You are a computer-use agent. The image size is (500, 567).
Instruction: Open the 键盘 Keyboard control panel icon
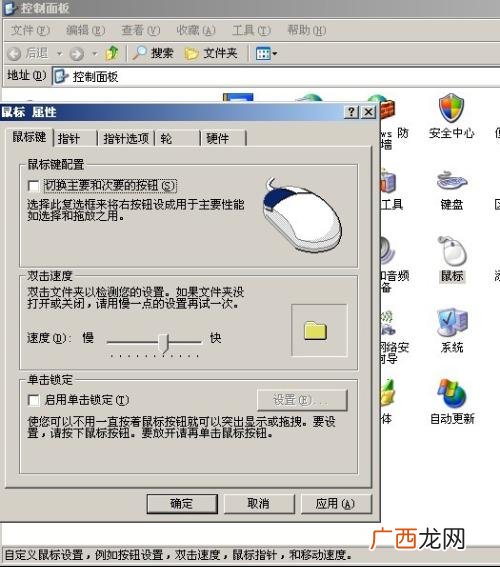coord(452,191)
